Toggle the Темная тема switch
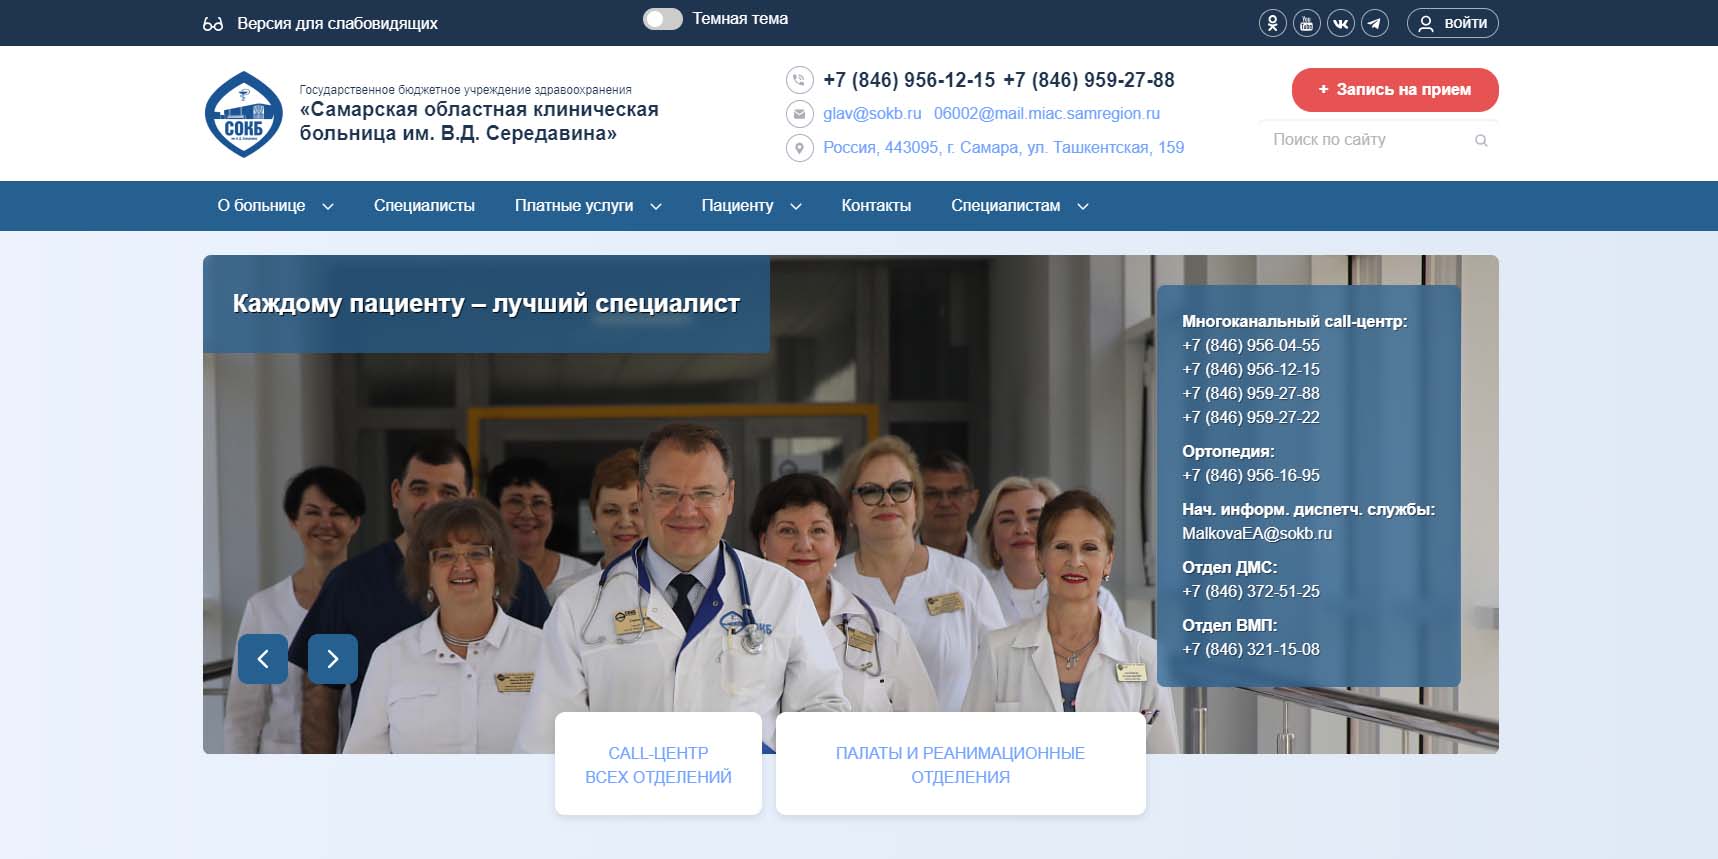This screenshot has height=859, width=1718. tap(662, 19)
